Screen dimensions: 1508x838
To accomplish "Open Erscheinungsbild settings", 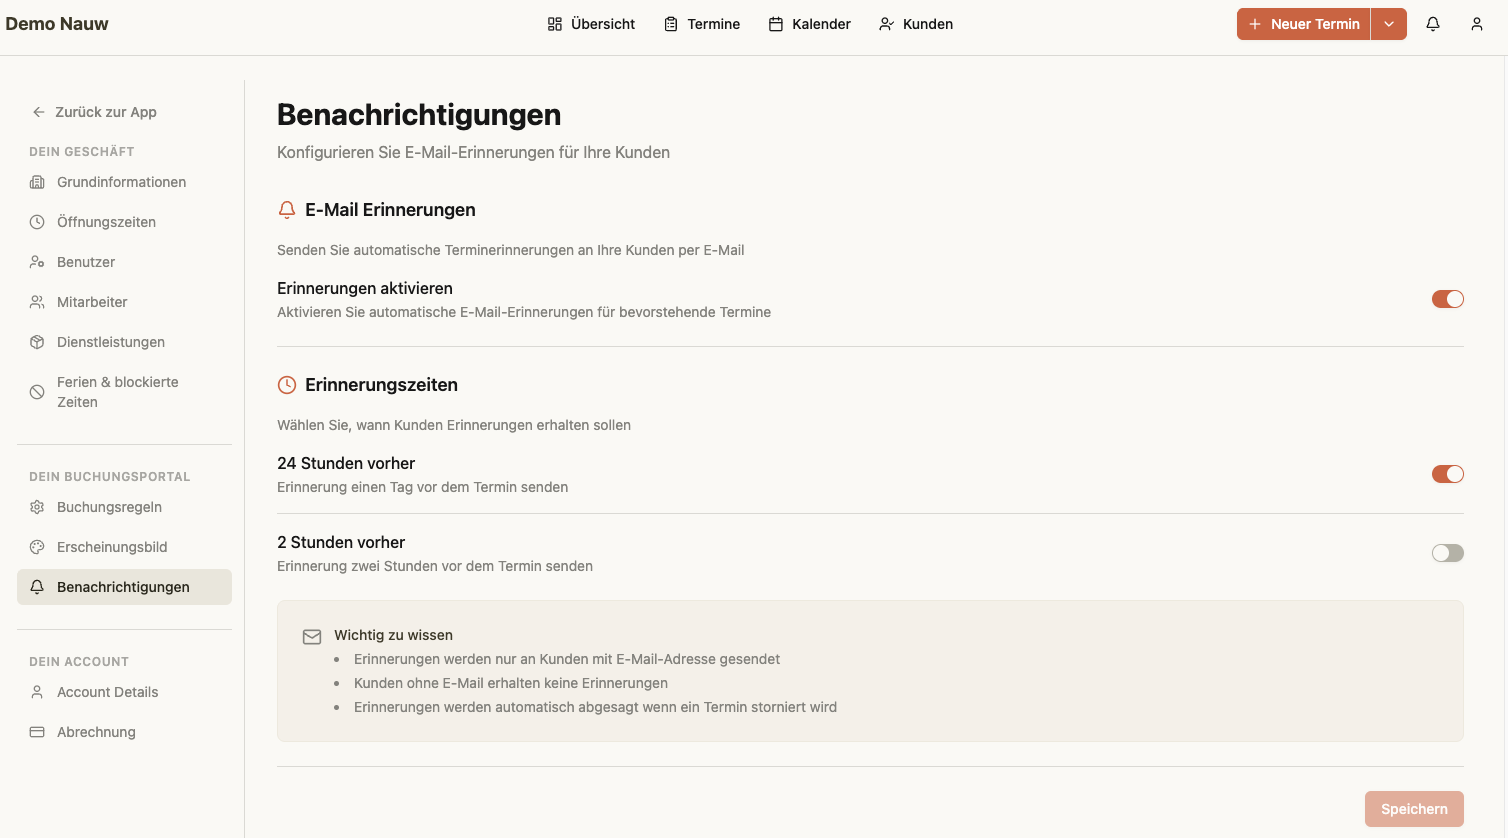I will 124,547.
